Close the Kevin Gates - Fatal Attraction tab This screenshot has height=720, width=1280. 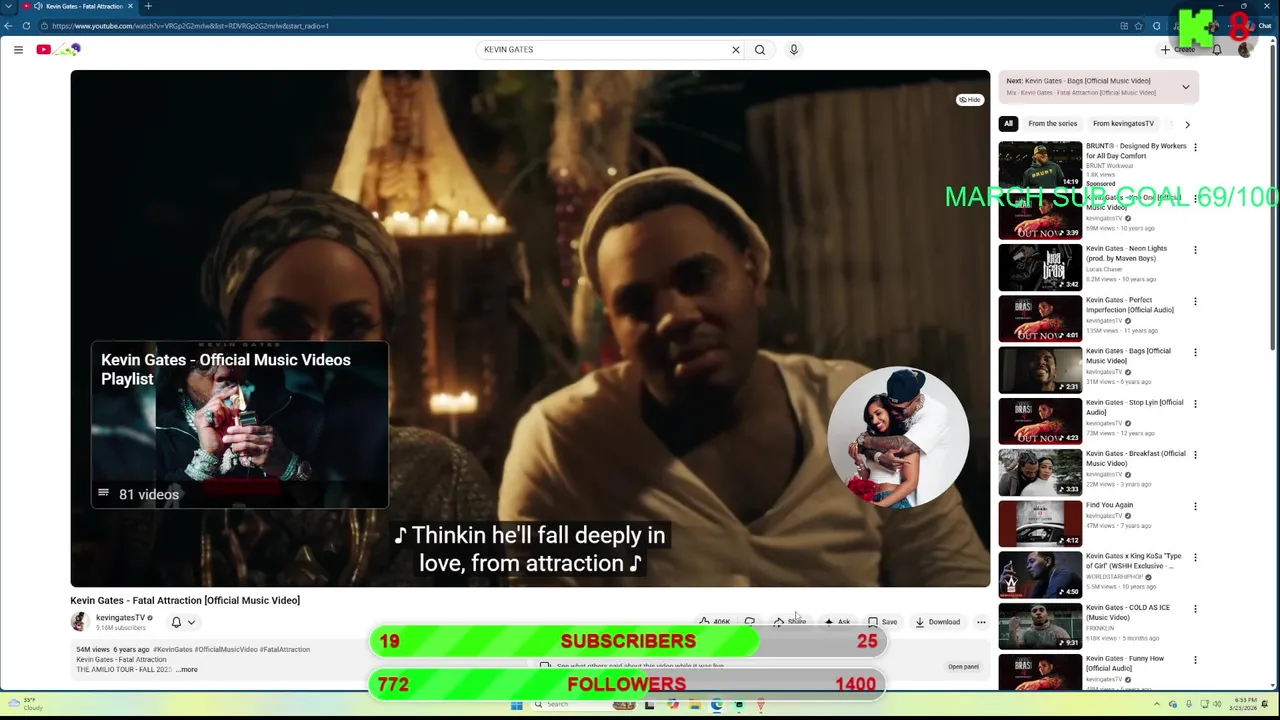pyautogui.click(x=130, y=6)
